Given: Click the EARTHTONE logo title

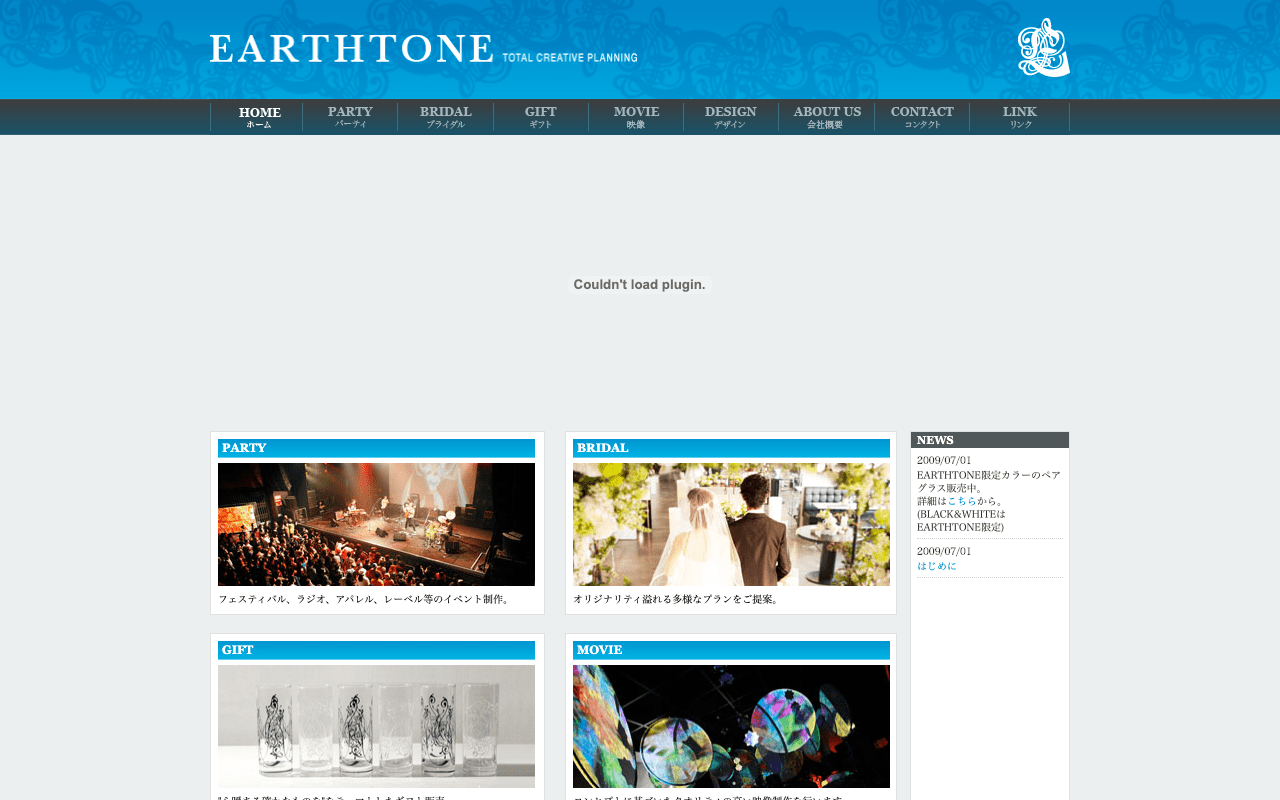Looking at the screenshot, I should (x=351, y=49).
